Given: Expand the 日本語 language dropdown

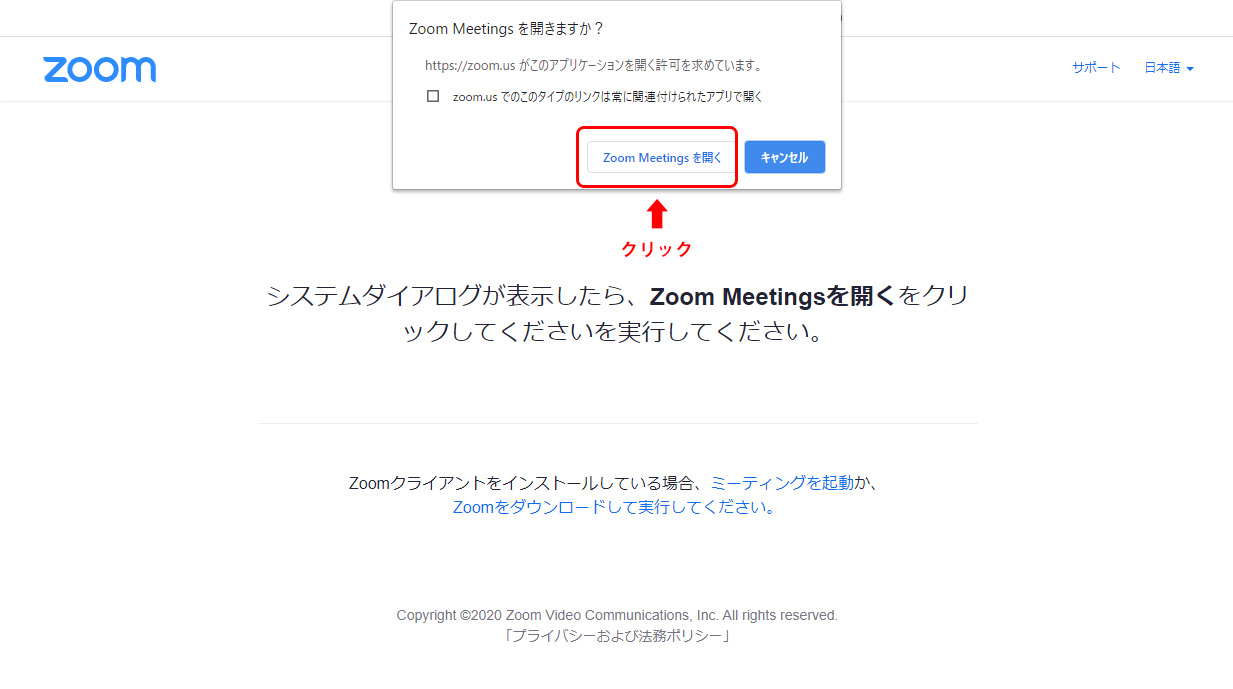Looking at the screenshot, I should pyautogui.click(x=1169, y=68).
